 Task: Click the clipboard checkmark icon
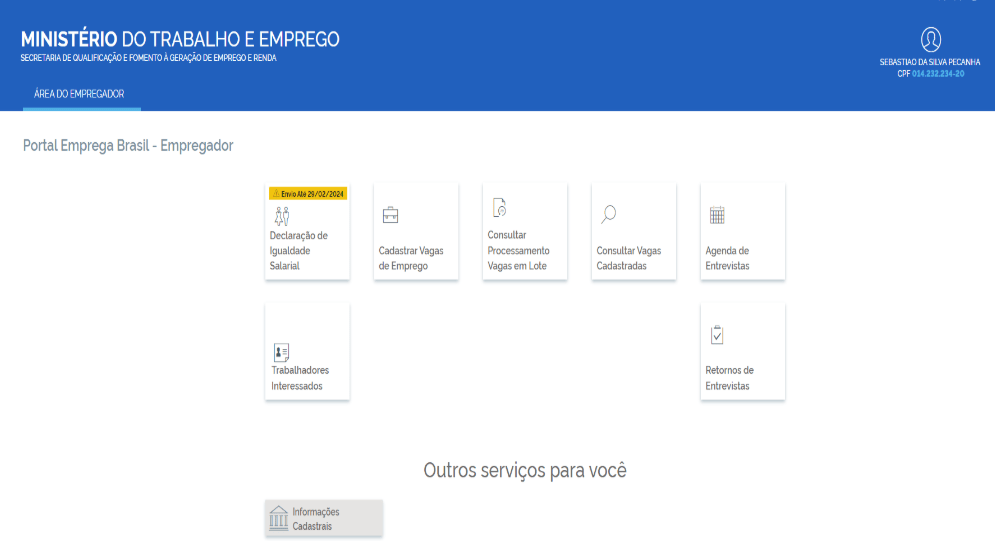[717, 335]
